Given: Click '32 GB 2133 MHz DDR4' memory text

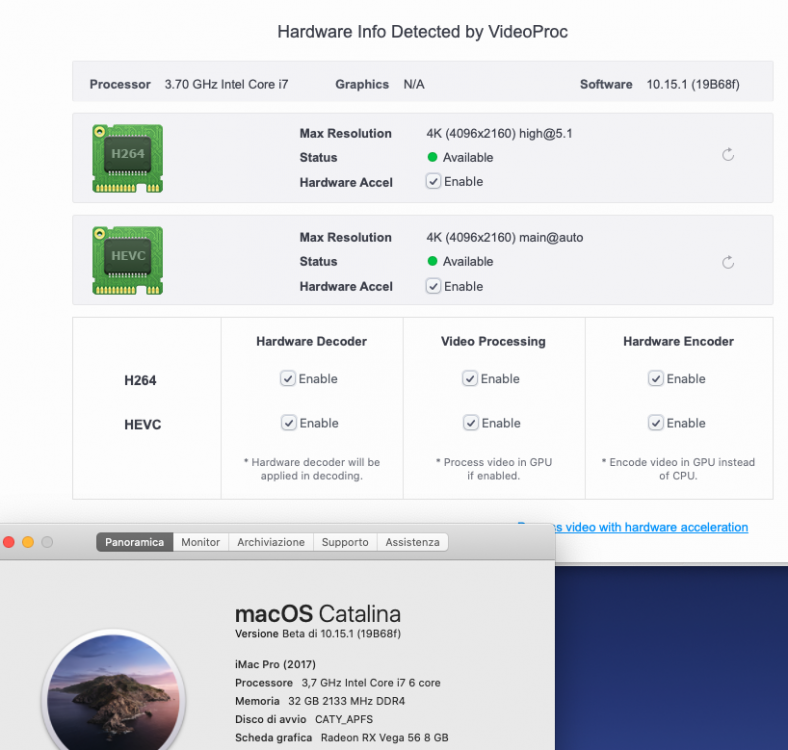Looking at the screenshot, I should coord(346,701).
